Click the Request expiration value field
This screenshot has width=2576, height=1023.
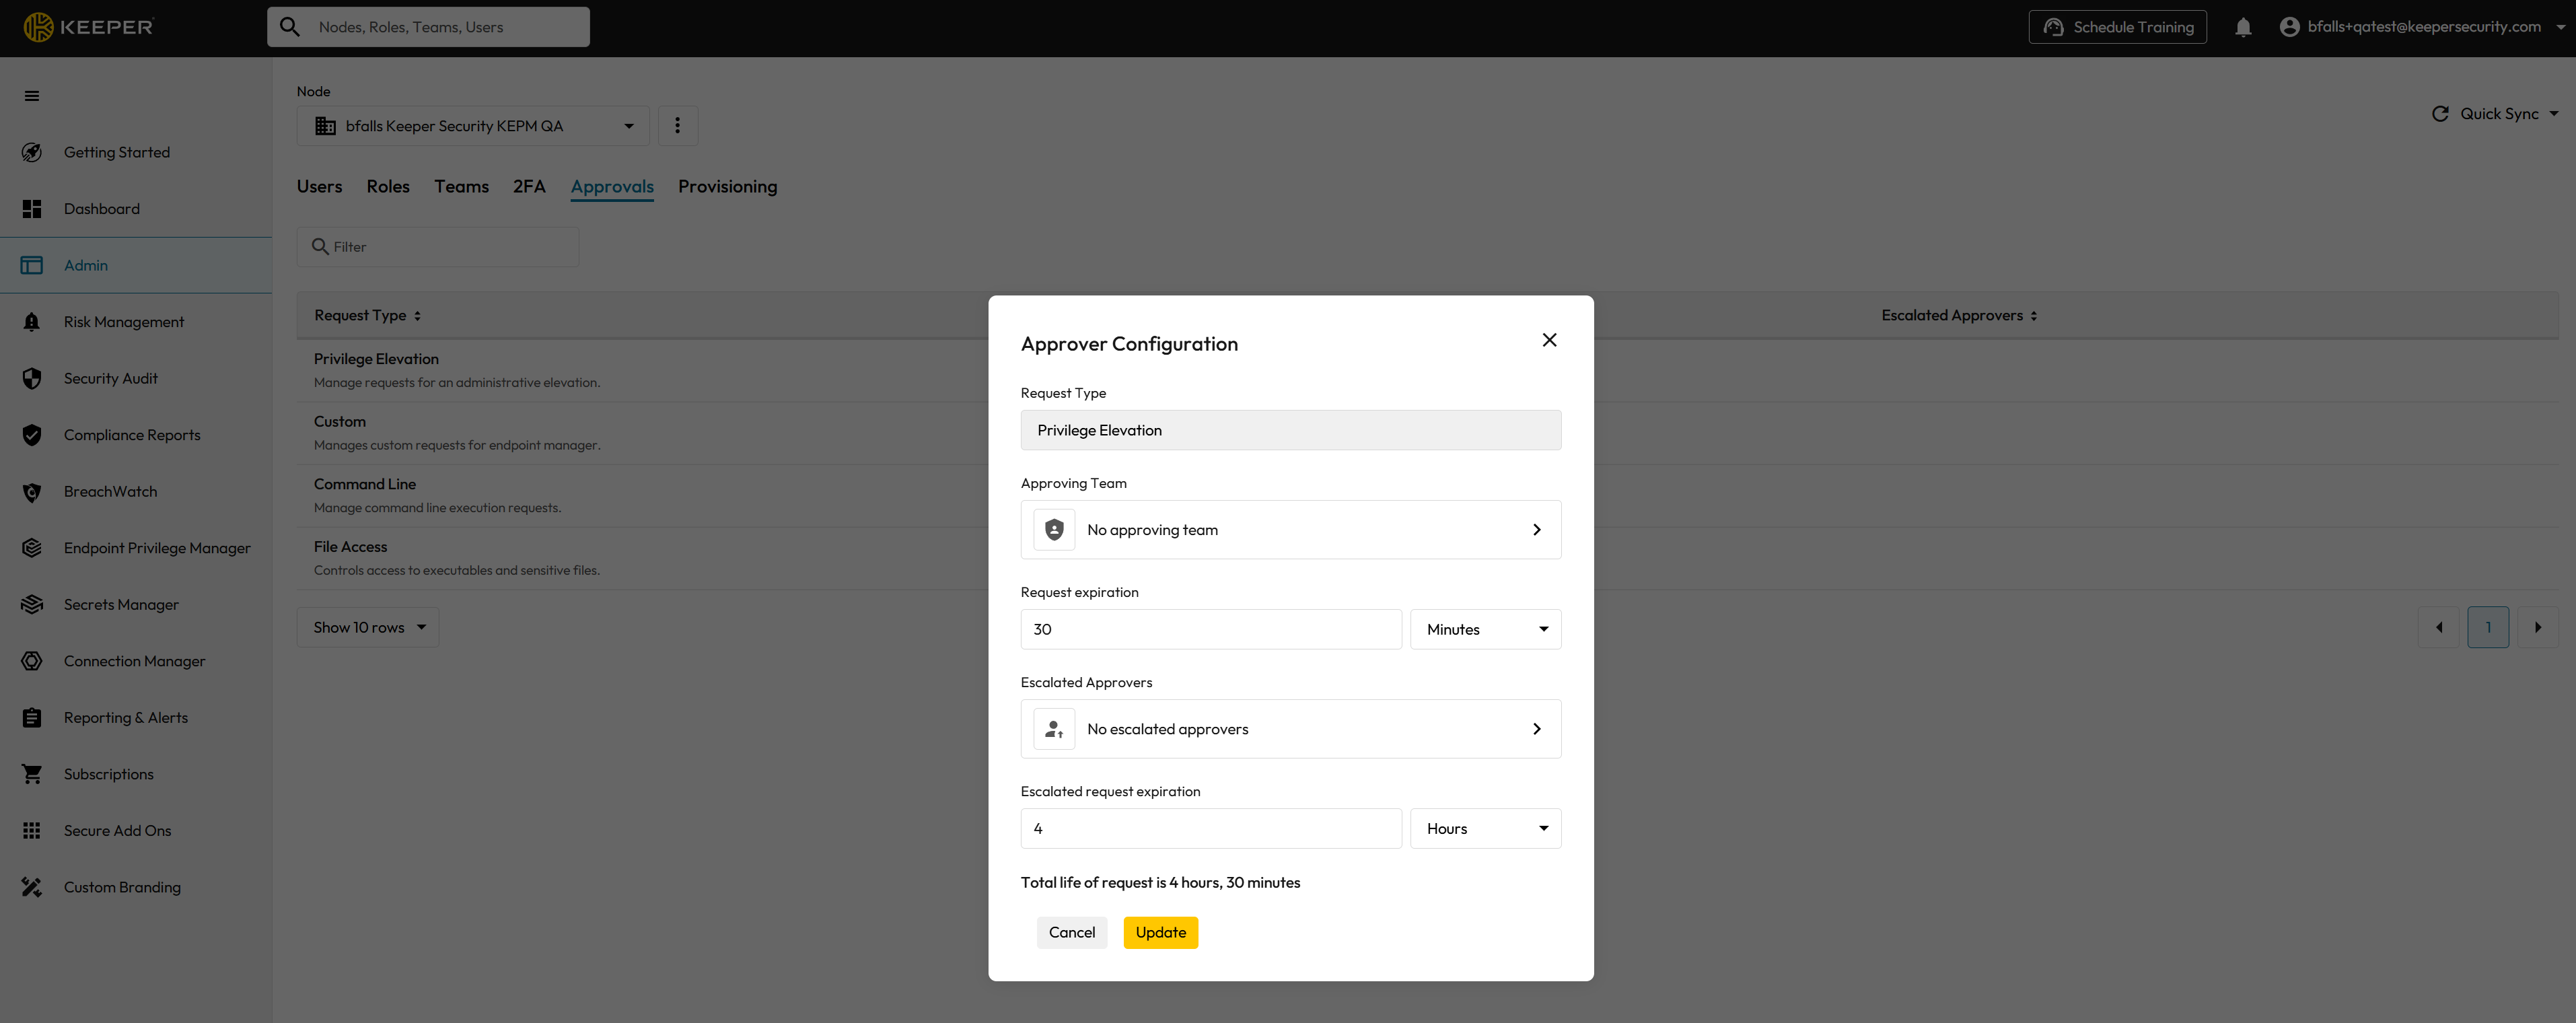(1210, 629)
